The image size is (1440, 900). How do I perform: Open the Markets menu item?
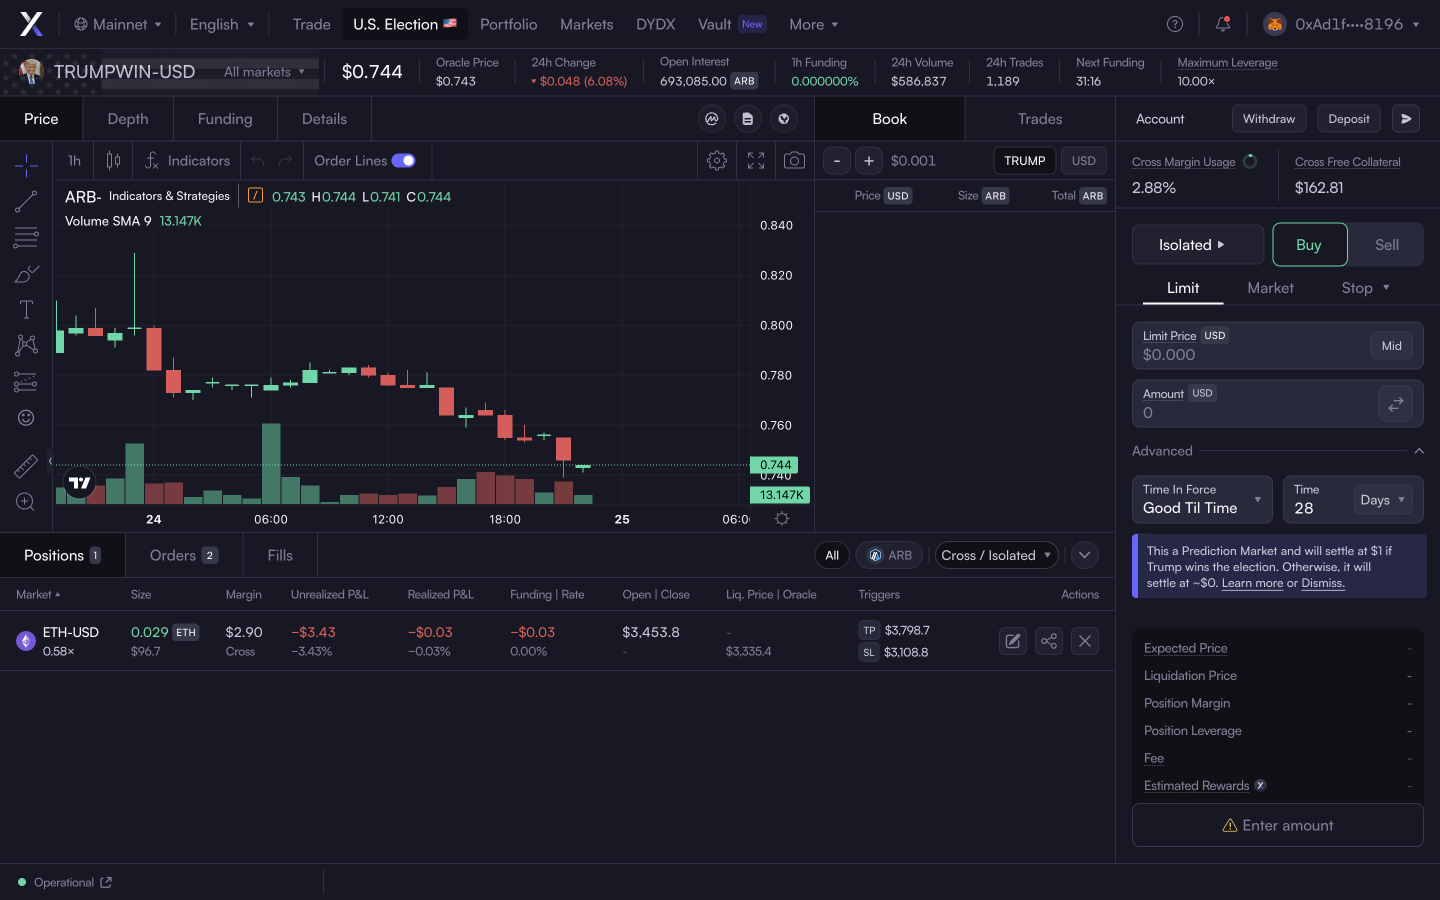pyautogui.click(x=586, y=24)
